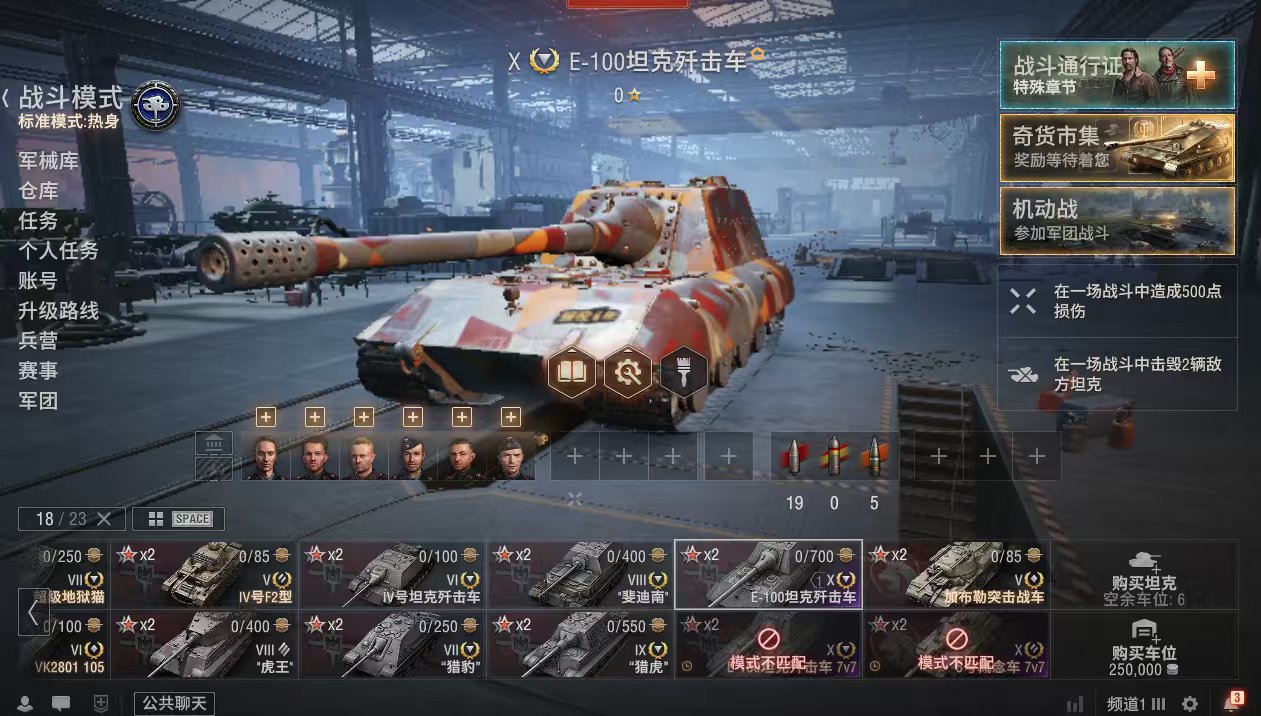Open the wrench-gear equipment icon
This screenshot has height=716, width=1261.
point(628,373)
